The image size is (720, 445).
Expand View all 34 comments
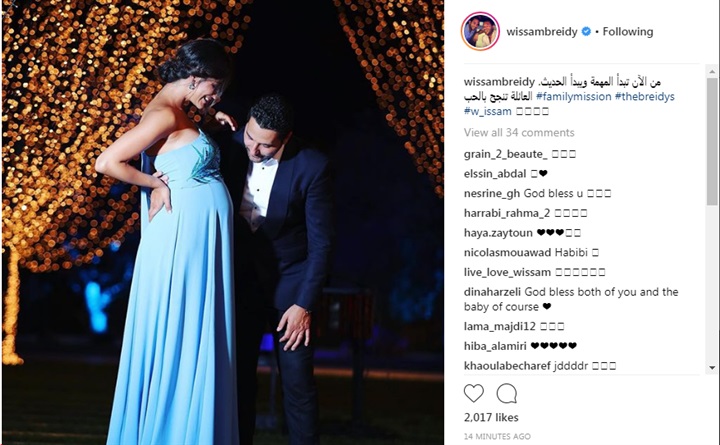click(519, 133)
